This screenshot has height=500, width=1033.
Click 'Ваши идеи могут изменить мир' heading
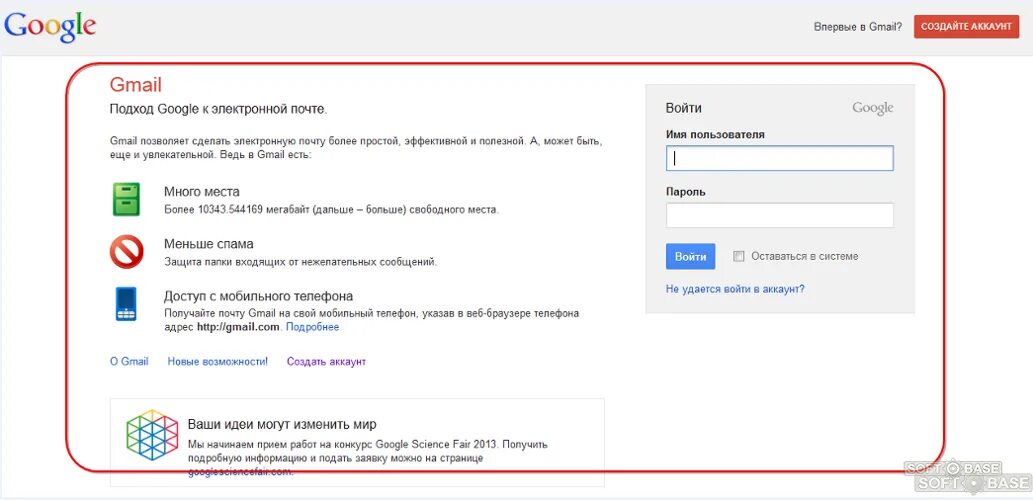click(x=282, y=424)
